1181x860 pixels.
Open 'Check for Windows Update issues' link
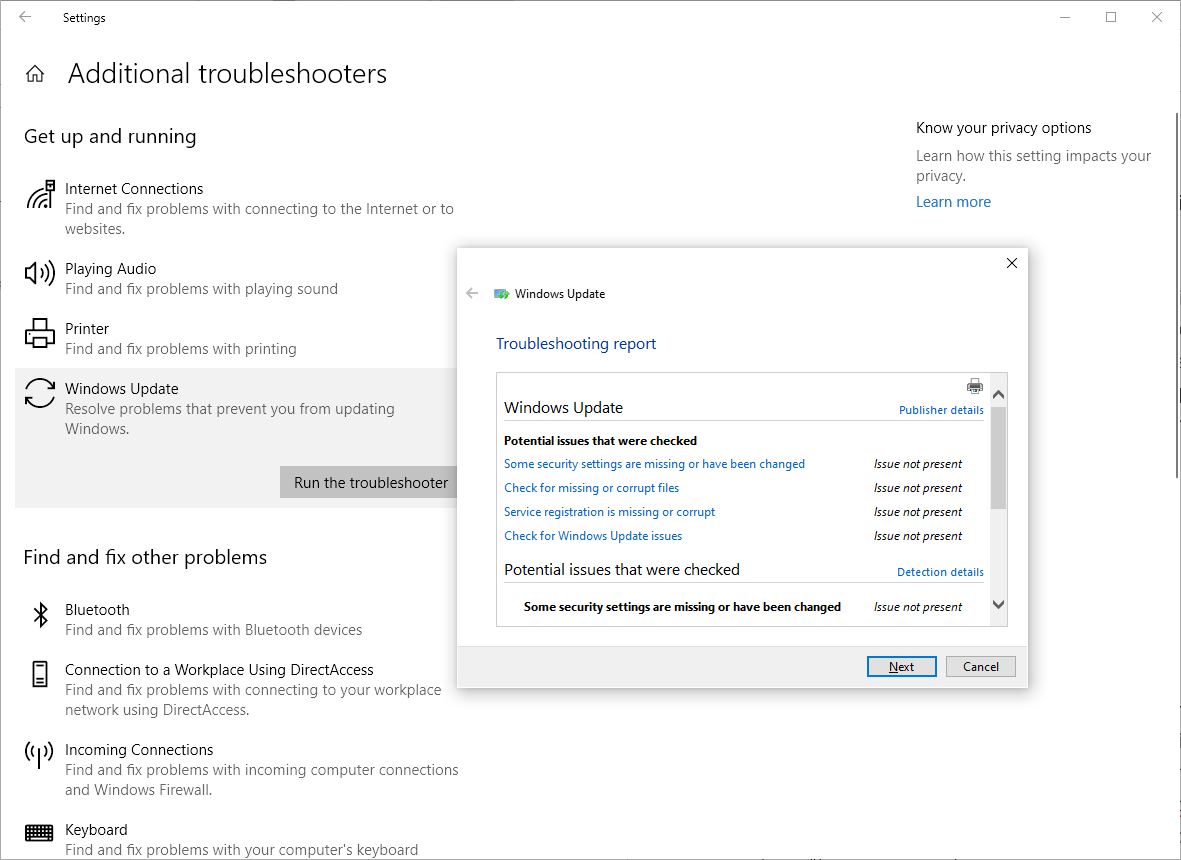pyautogui.click(x=593, y=536)
